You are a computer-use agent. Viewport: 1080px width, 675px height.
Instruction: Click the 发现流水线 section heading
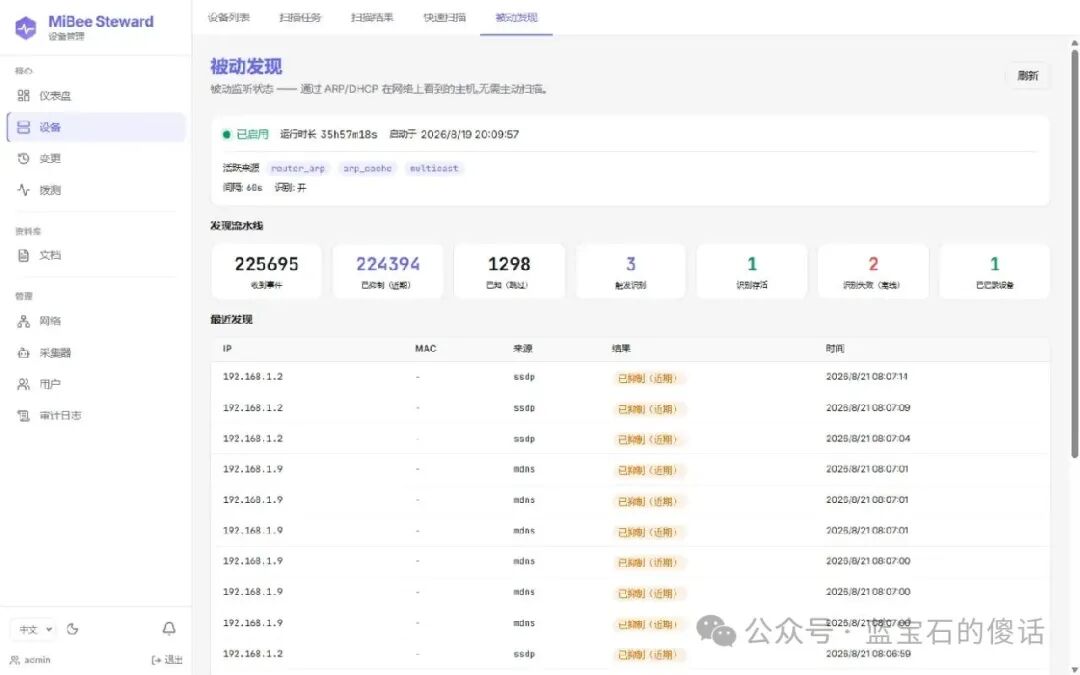pos(236,226)
